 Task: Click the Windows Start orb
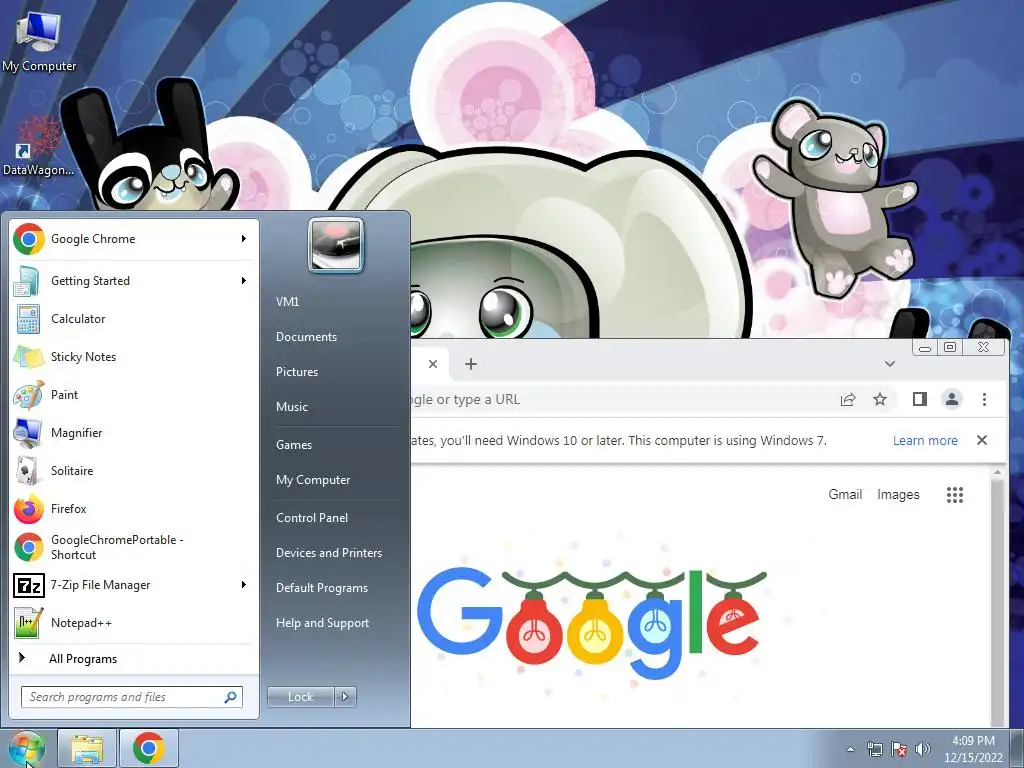click(26, 748)
